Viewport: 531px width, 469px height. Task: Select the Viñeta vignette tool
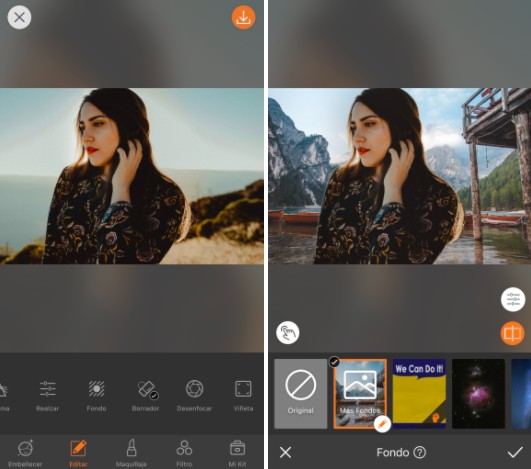tap(243, 396)
